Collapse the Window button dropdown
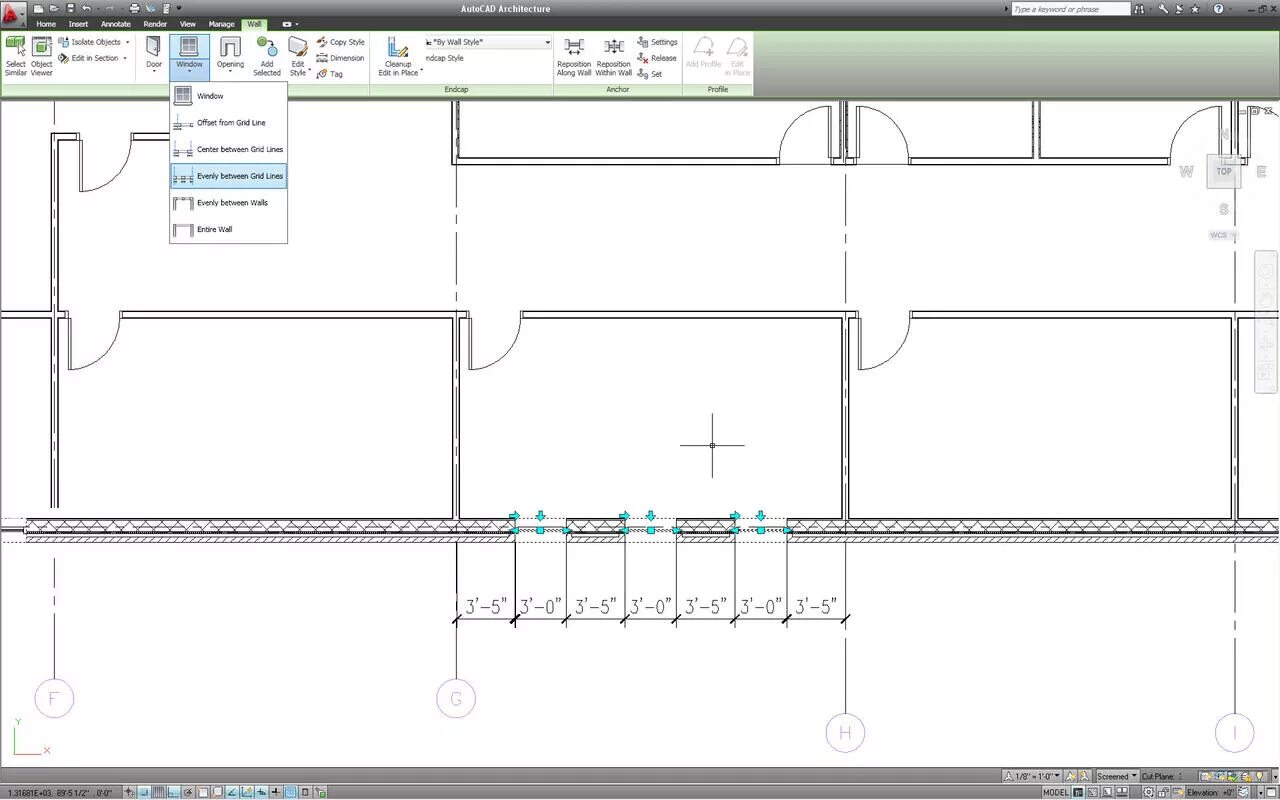The height and width of the screenshot is (800, 1280). [x=189, y=72]
